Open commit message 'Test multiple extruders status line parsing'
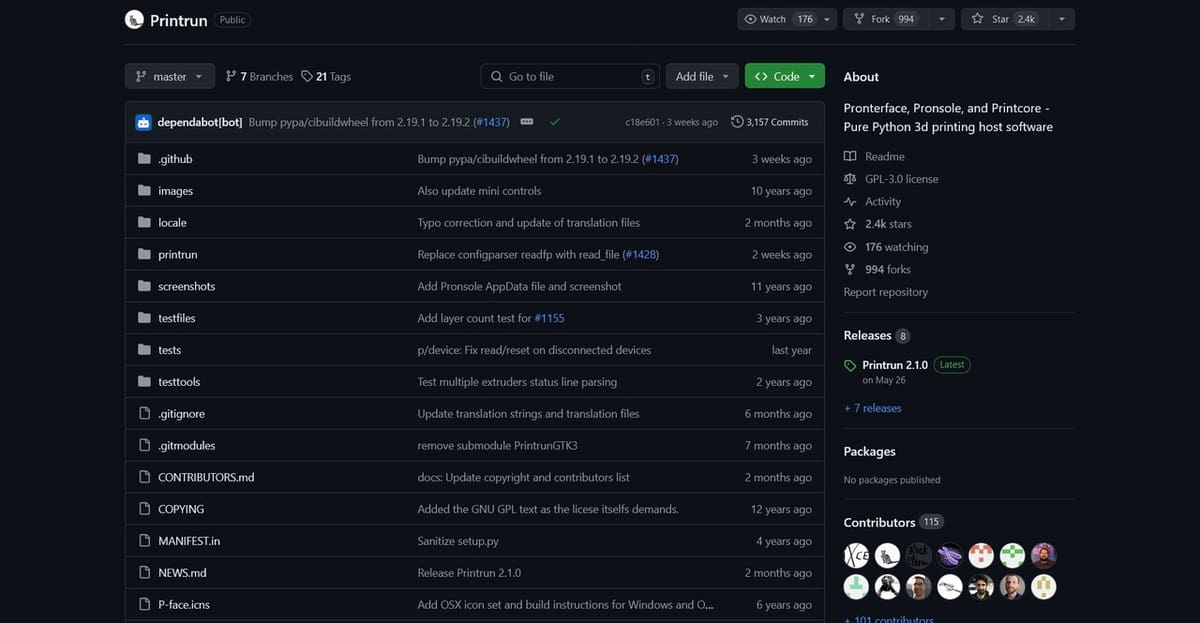This screenshot has width=1200, height=623. click(x=517, y=382)
